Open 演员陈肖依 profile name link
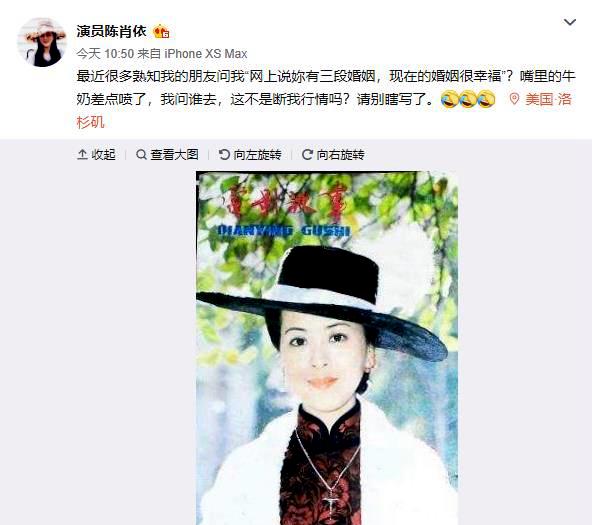 coord(111,31)
